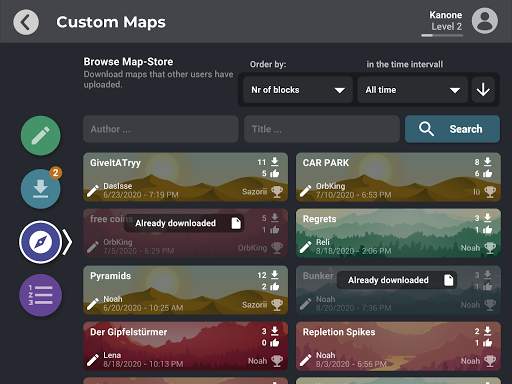Click download icon on Pyramids
Image resolution: width=512 pixels, height=384 pixels.
coord(275,275)
